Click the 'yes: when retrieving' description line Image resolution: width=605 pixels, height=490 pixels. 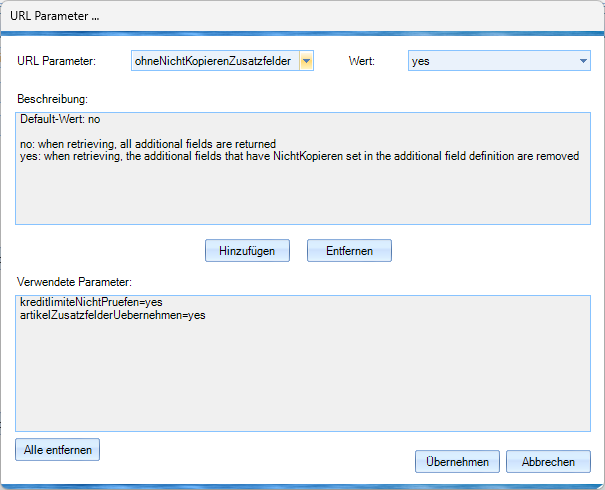[299, 157]
